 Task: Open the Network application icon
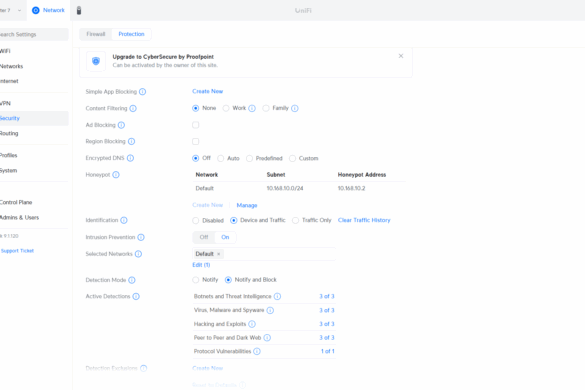(x=36, y=10)
